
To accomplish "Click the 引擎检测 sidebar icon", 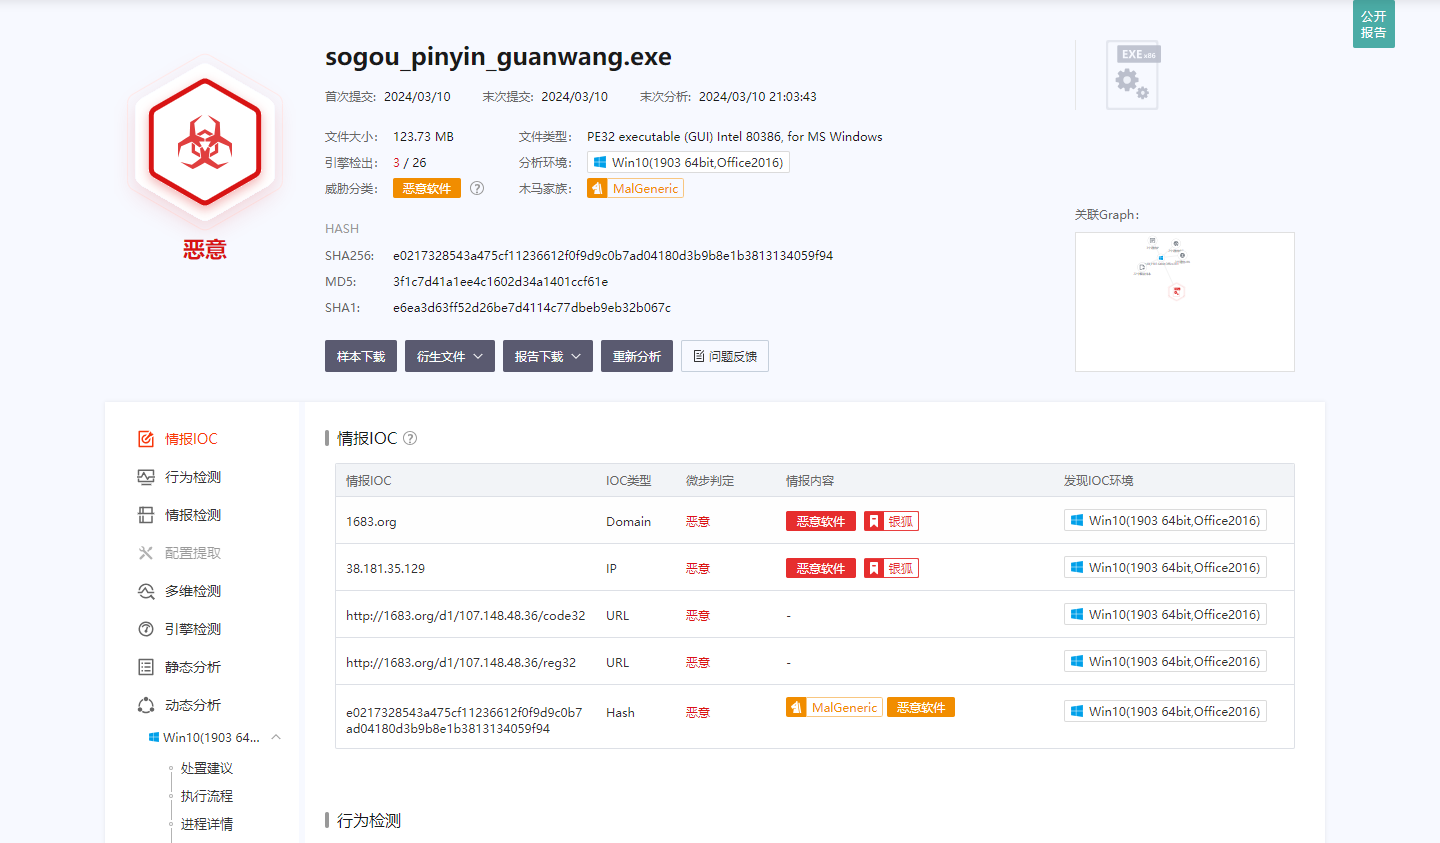I will 146,629.
